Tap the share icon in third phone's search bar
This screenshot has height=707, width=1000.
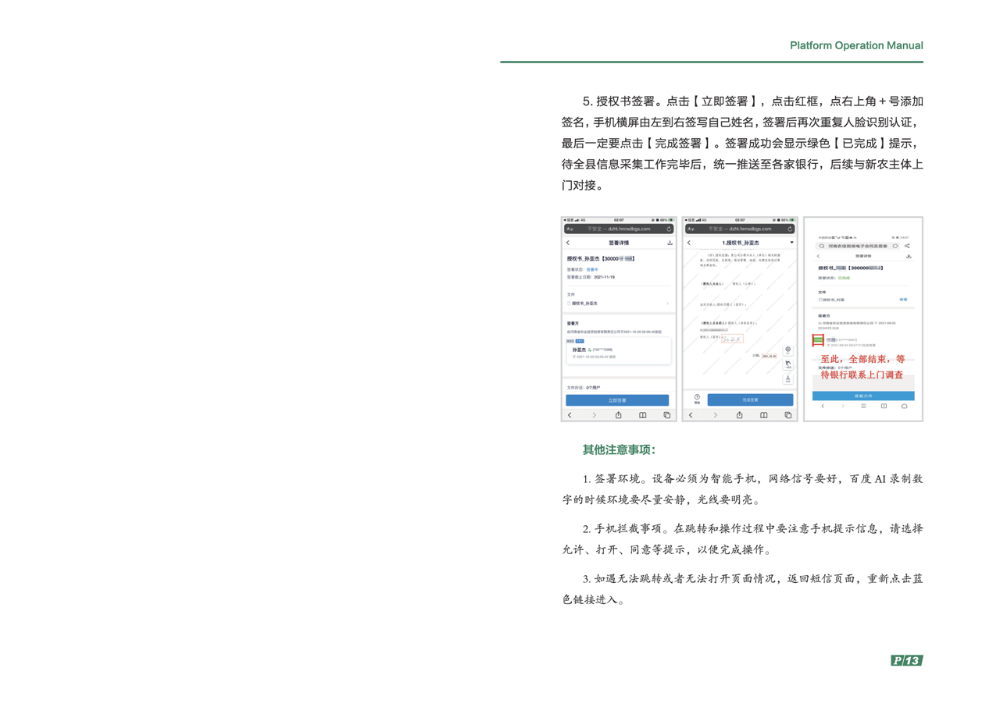[x=907, y=245]
